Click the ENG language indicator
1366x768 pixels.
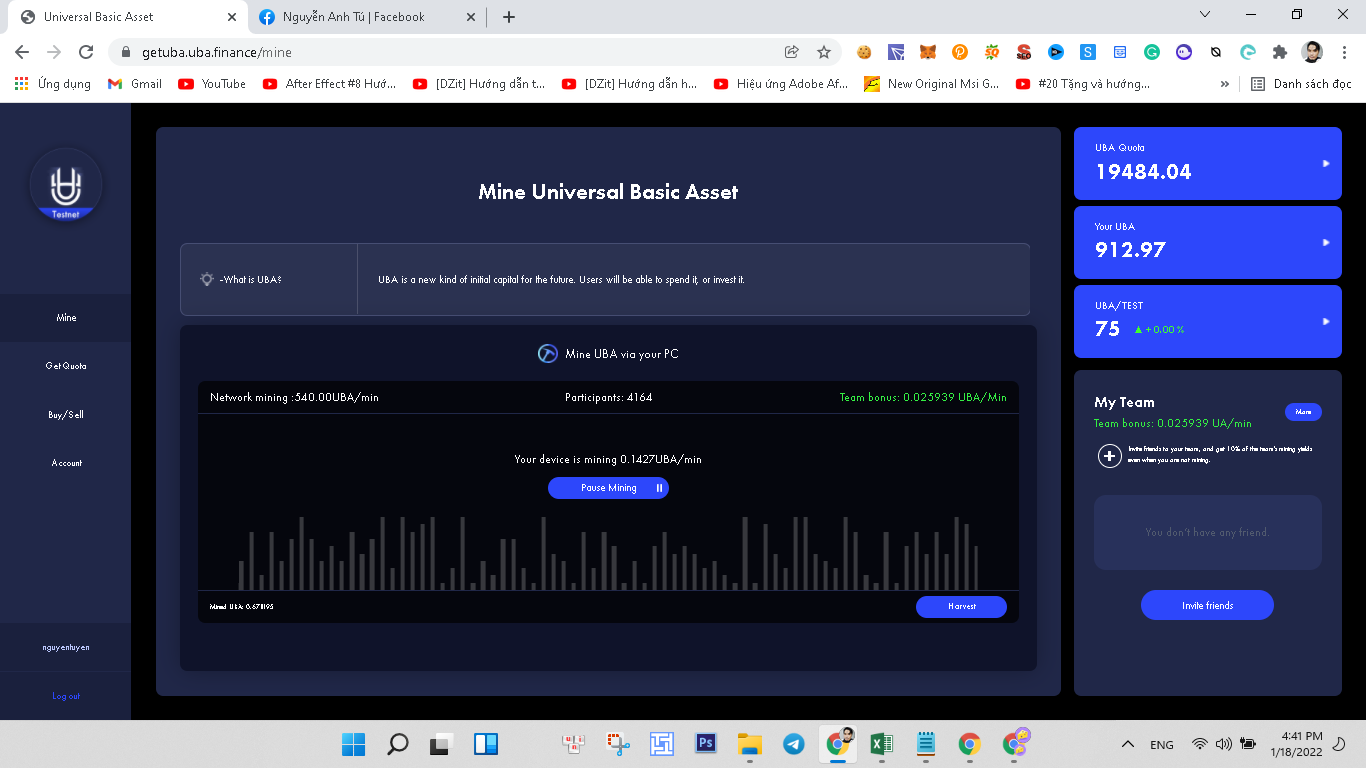pos(1162,744)
